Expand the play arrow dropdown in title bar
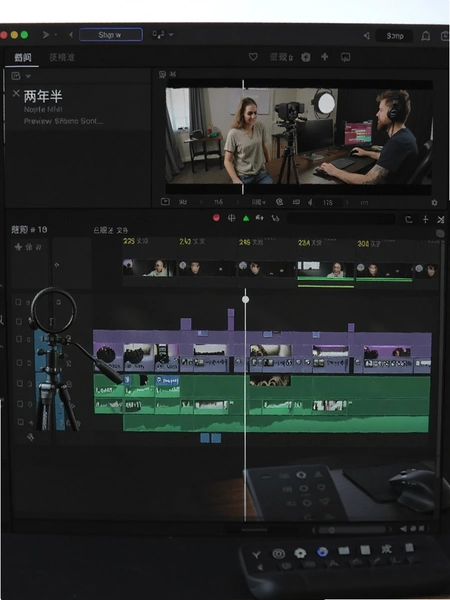 click(x=55, y=35)
